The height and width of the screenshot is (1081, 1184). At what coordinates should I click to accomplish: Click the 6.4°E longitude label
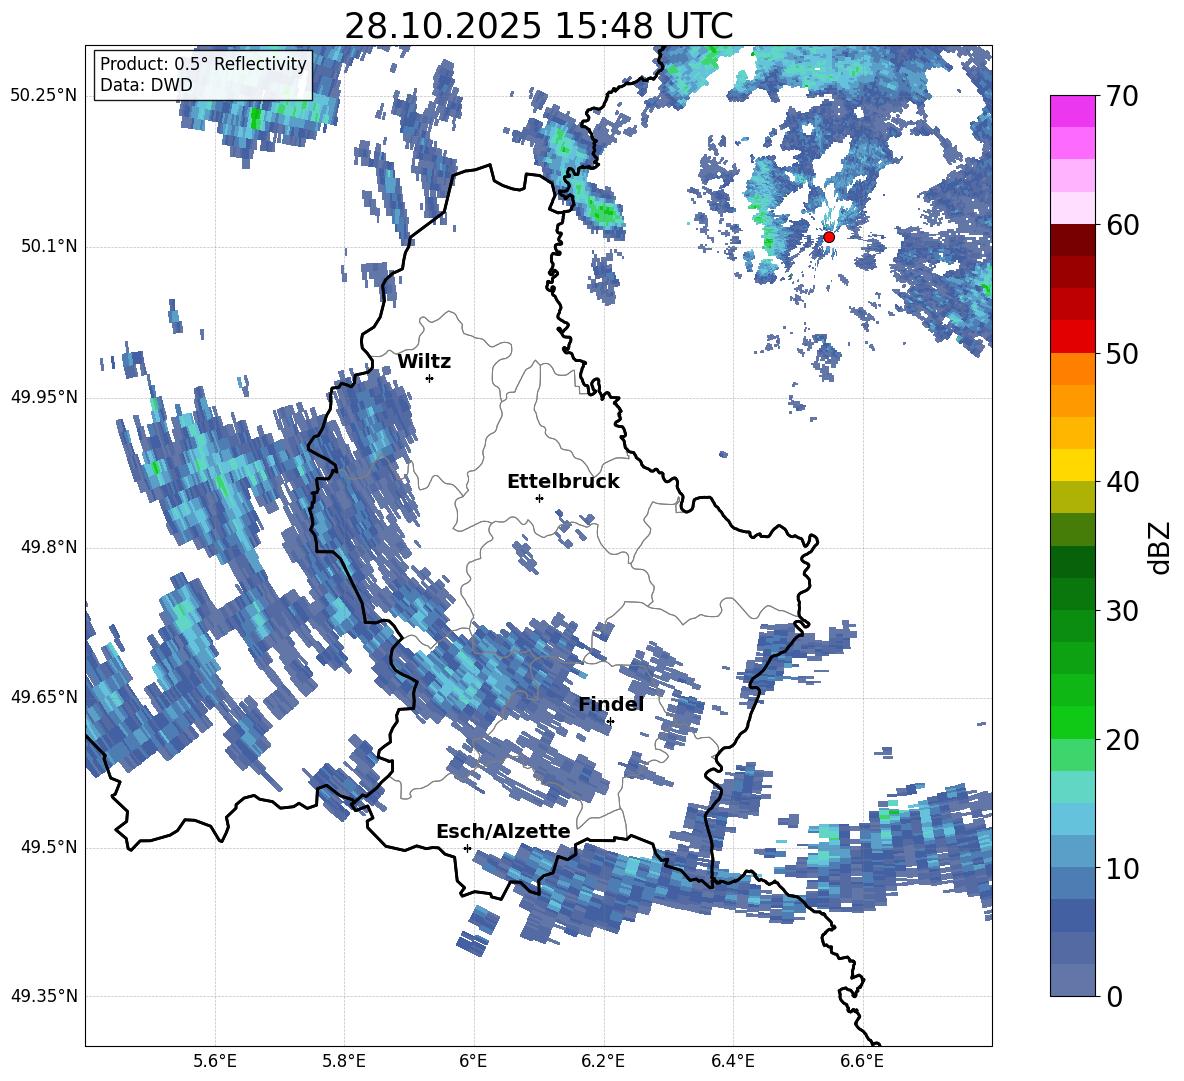pos(733,1061)
